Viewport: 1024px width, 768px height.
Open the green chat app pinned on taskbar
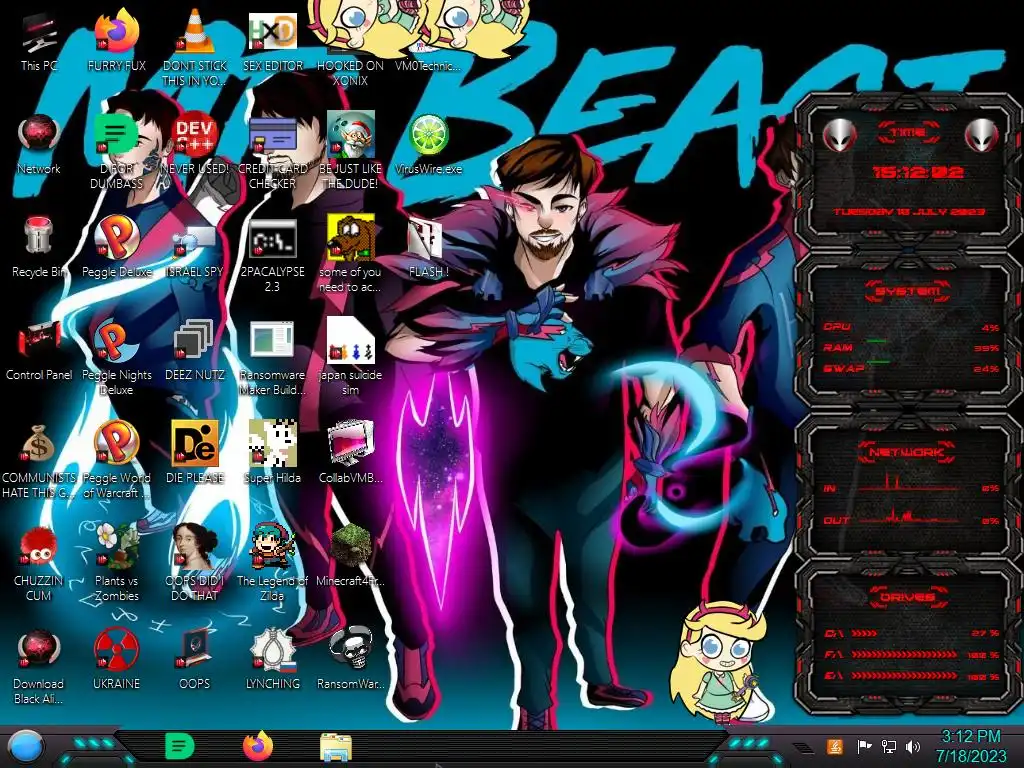tap(180, 746)
